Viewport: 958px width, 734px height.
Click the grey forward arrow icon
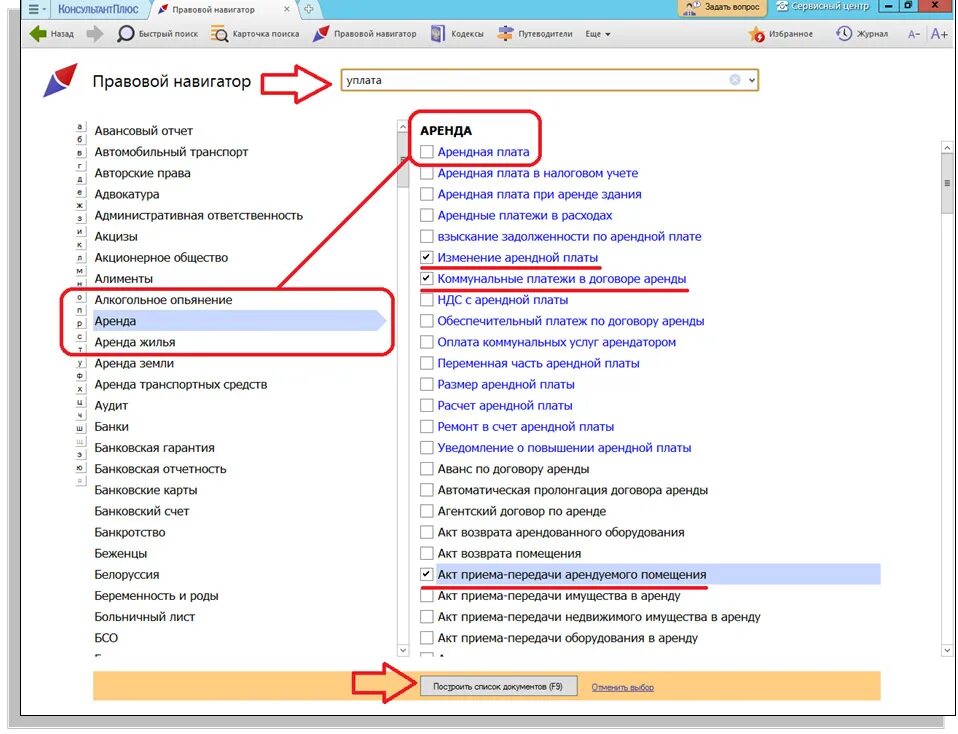[95, 34]
